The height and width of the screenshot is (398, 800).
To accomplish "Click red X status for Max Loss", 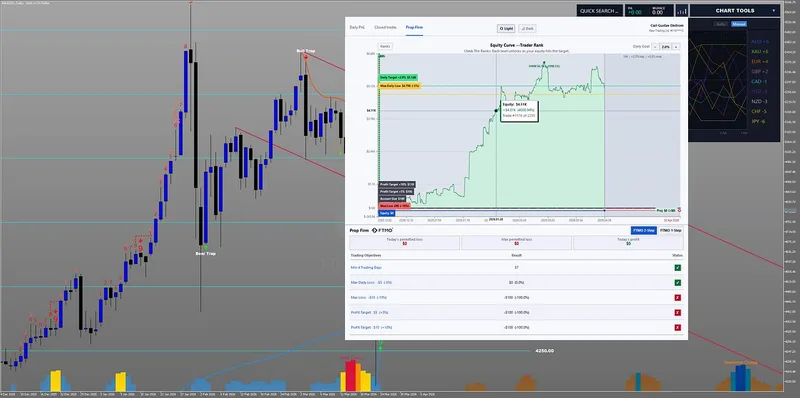I will [678, 297].
